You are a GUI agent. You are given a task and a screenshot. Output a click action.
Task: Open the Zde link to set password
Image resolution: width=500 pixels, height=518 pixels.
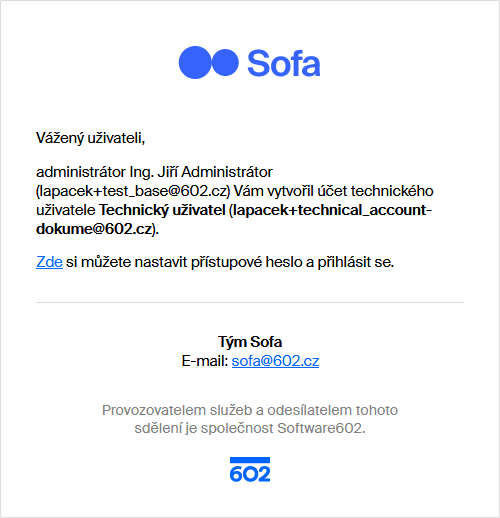[49, 262]
